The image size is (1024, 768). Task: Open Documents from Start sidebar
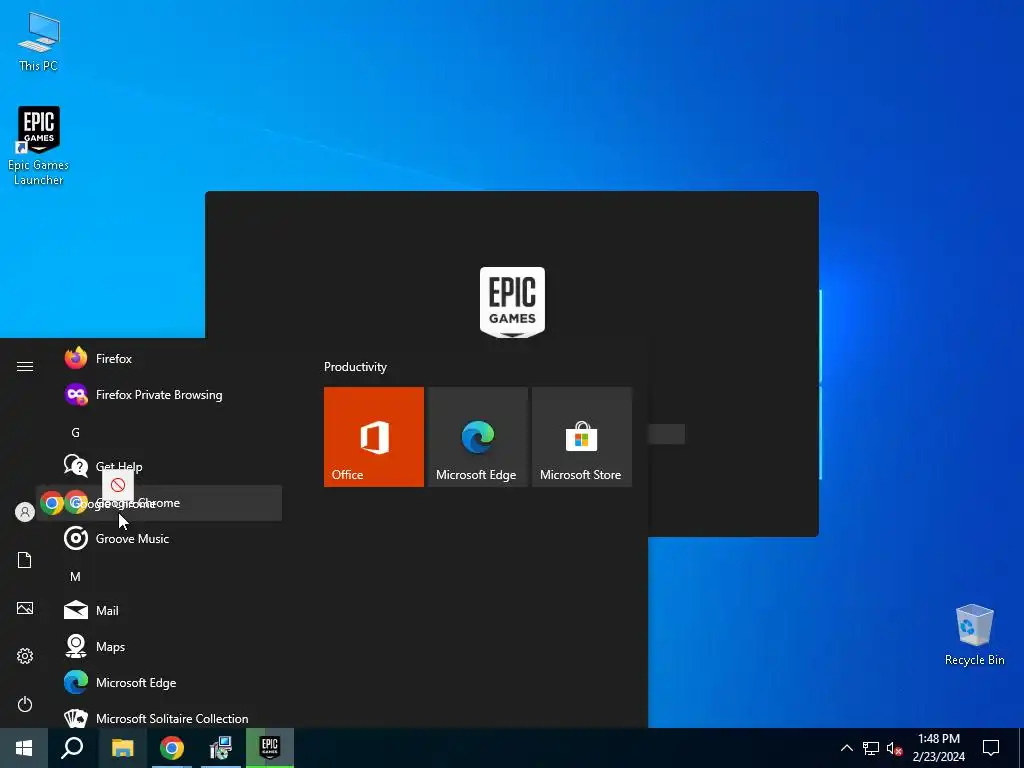tap(25, 560)
